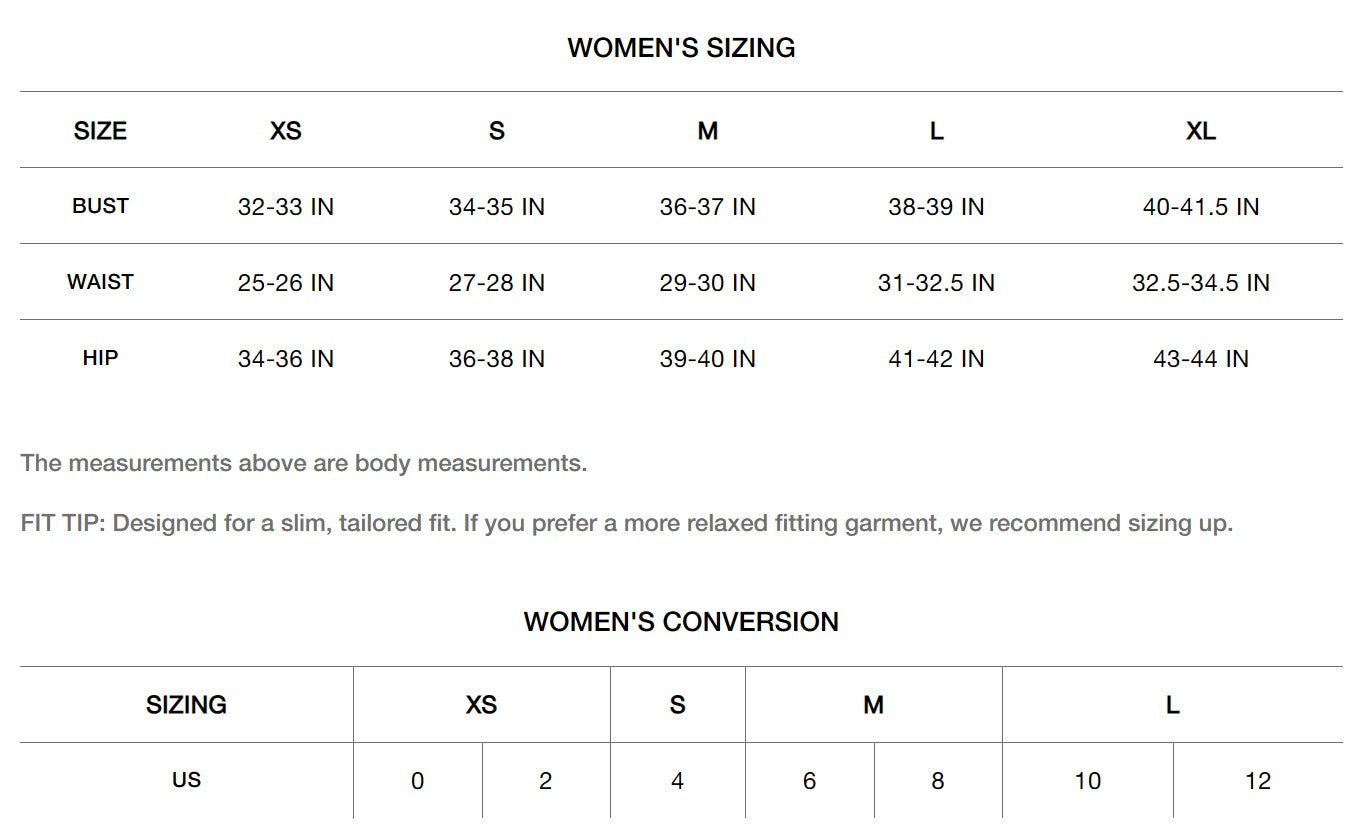This screenshot has width=1369, height=828.
Task: Select the BUST row label
Action: pyautogui.click(x=100, y=206)
